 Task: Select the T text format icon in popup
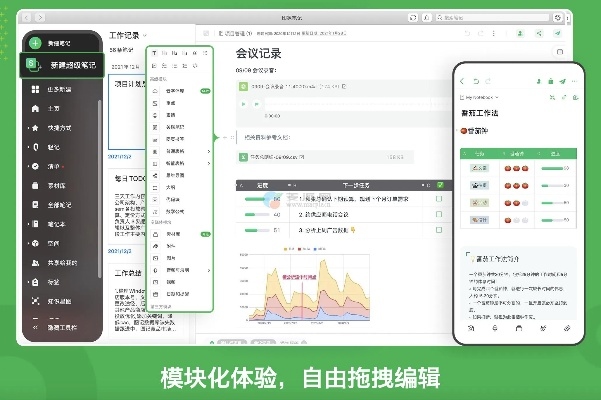point(154,53)
